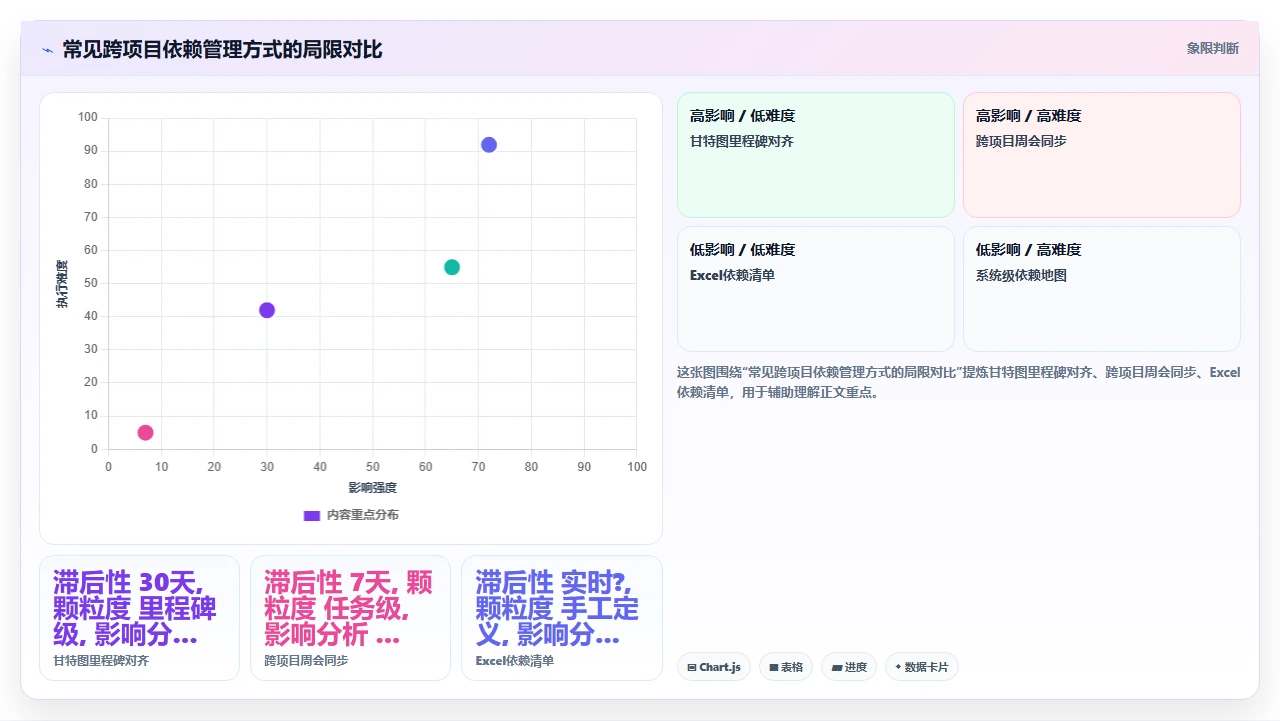The image size is (1280, 721).
Task: Open the 滞后性 30天 data card
Action: [139, 618]
